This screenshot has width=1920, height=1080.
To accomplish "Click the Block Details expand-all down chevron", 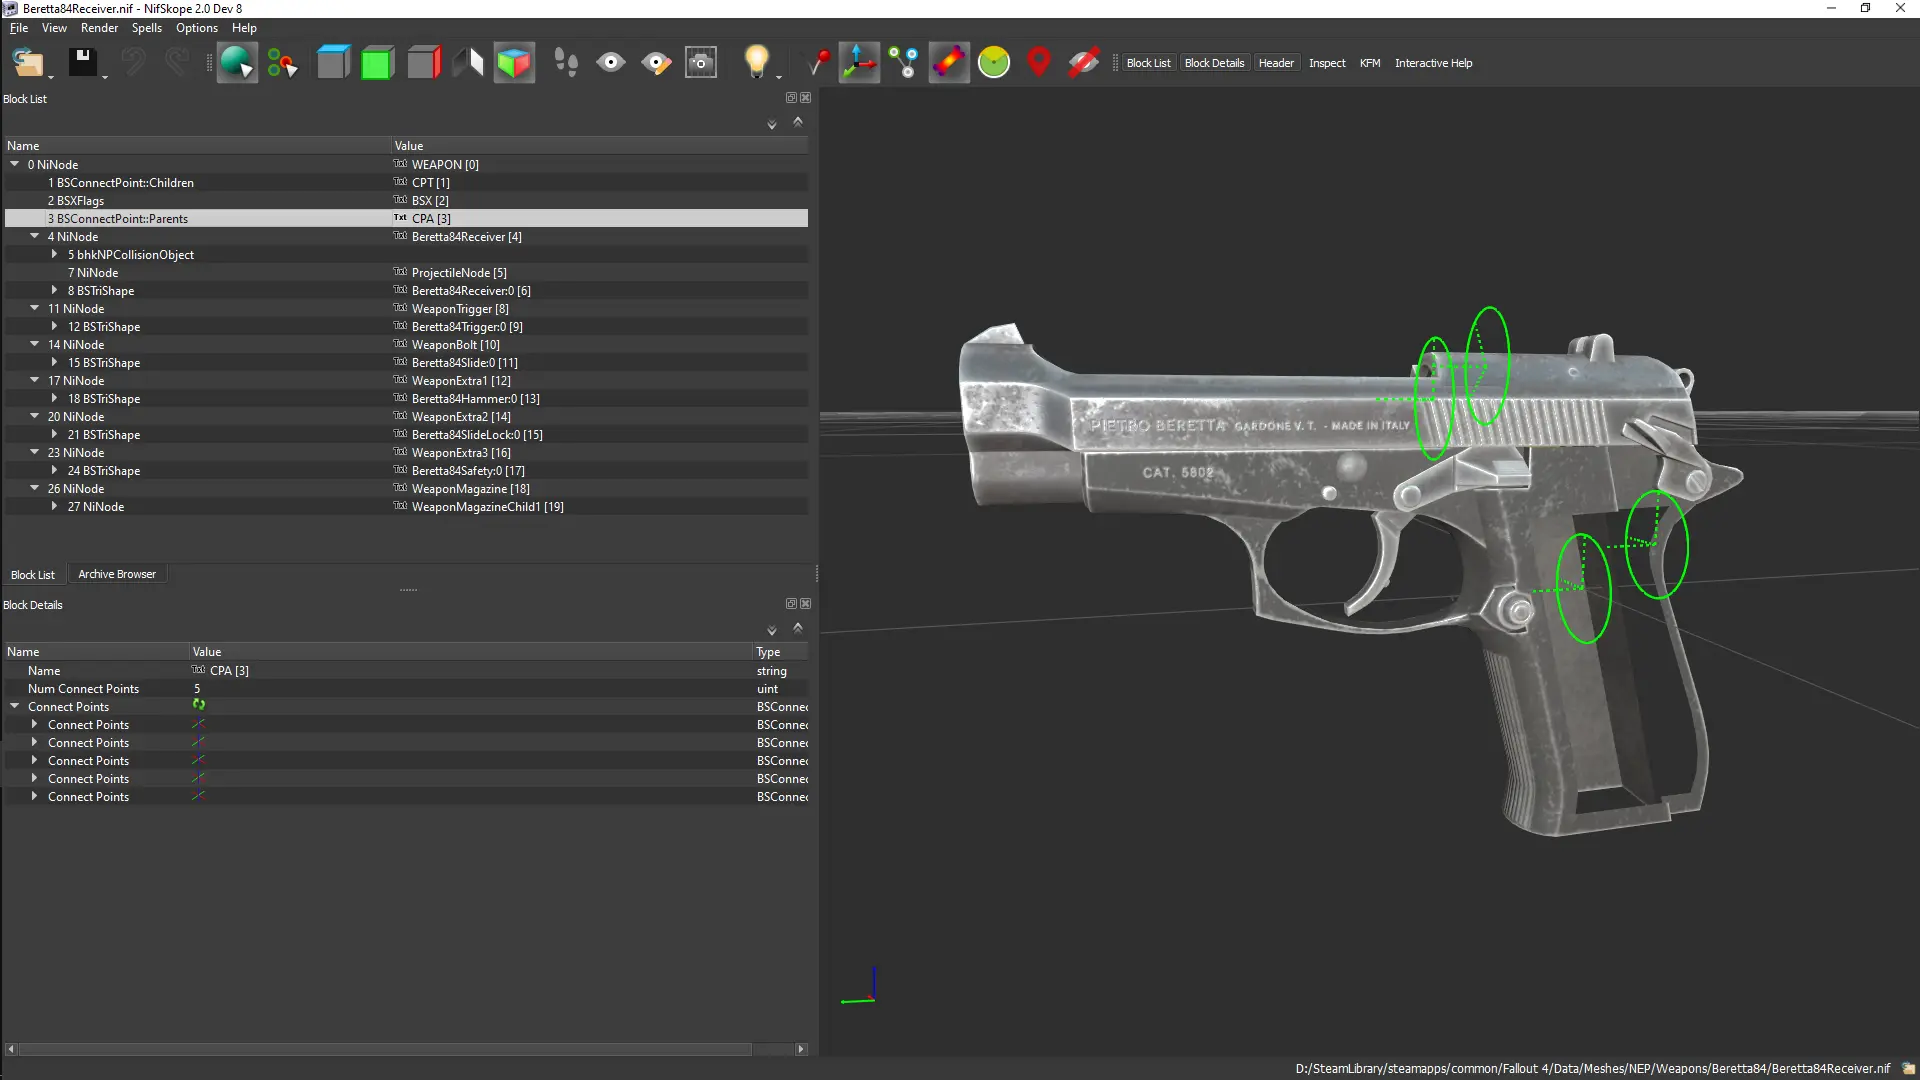I will point(772,631).
